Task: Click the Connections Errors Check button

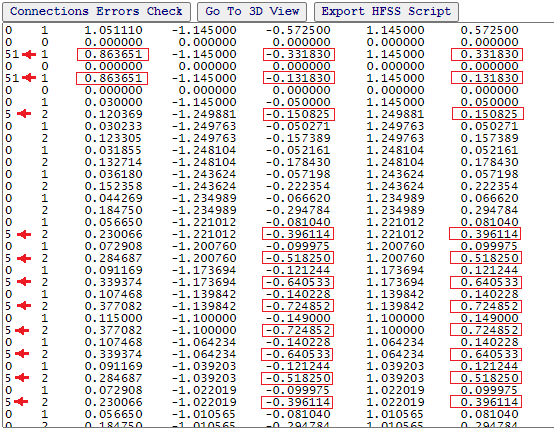Action: pyautogui.click(x=96, y=11)
